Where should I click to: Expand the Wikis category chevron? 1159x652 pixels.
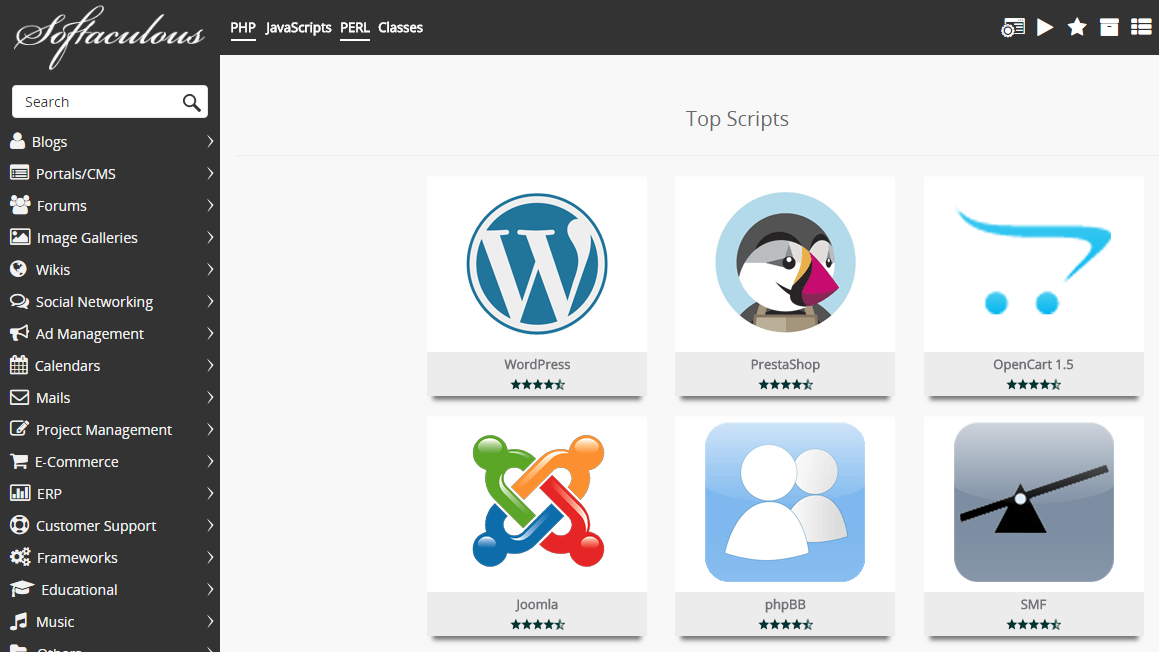210,269
